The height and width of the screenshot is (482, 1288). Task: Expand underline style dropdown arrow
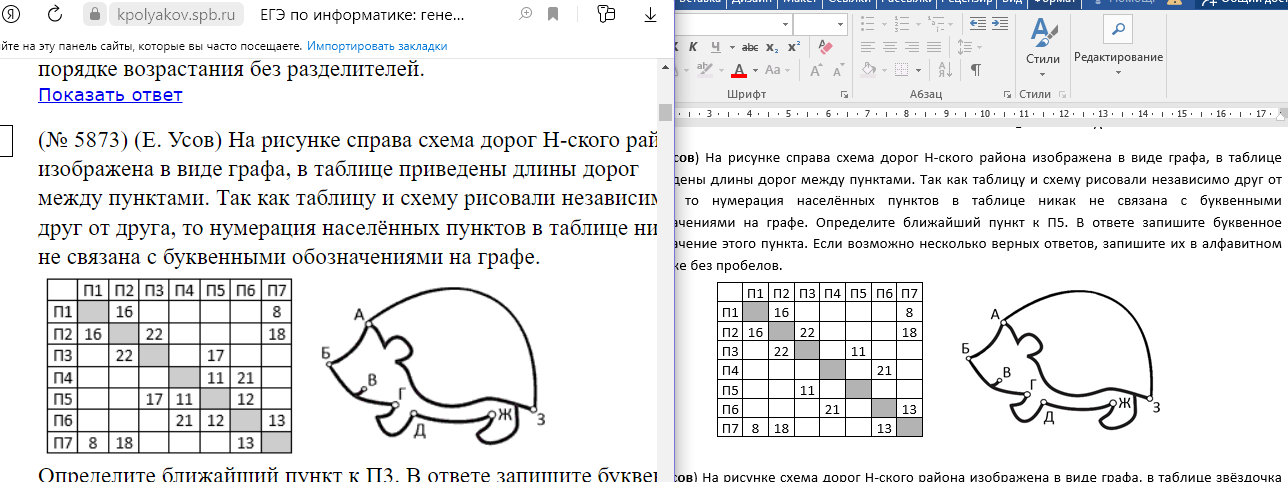pyautogui.click(x=732, y=47)
